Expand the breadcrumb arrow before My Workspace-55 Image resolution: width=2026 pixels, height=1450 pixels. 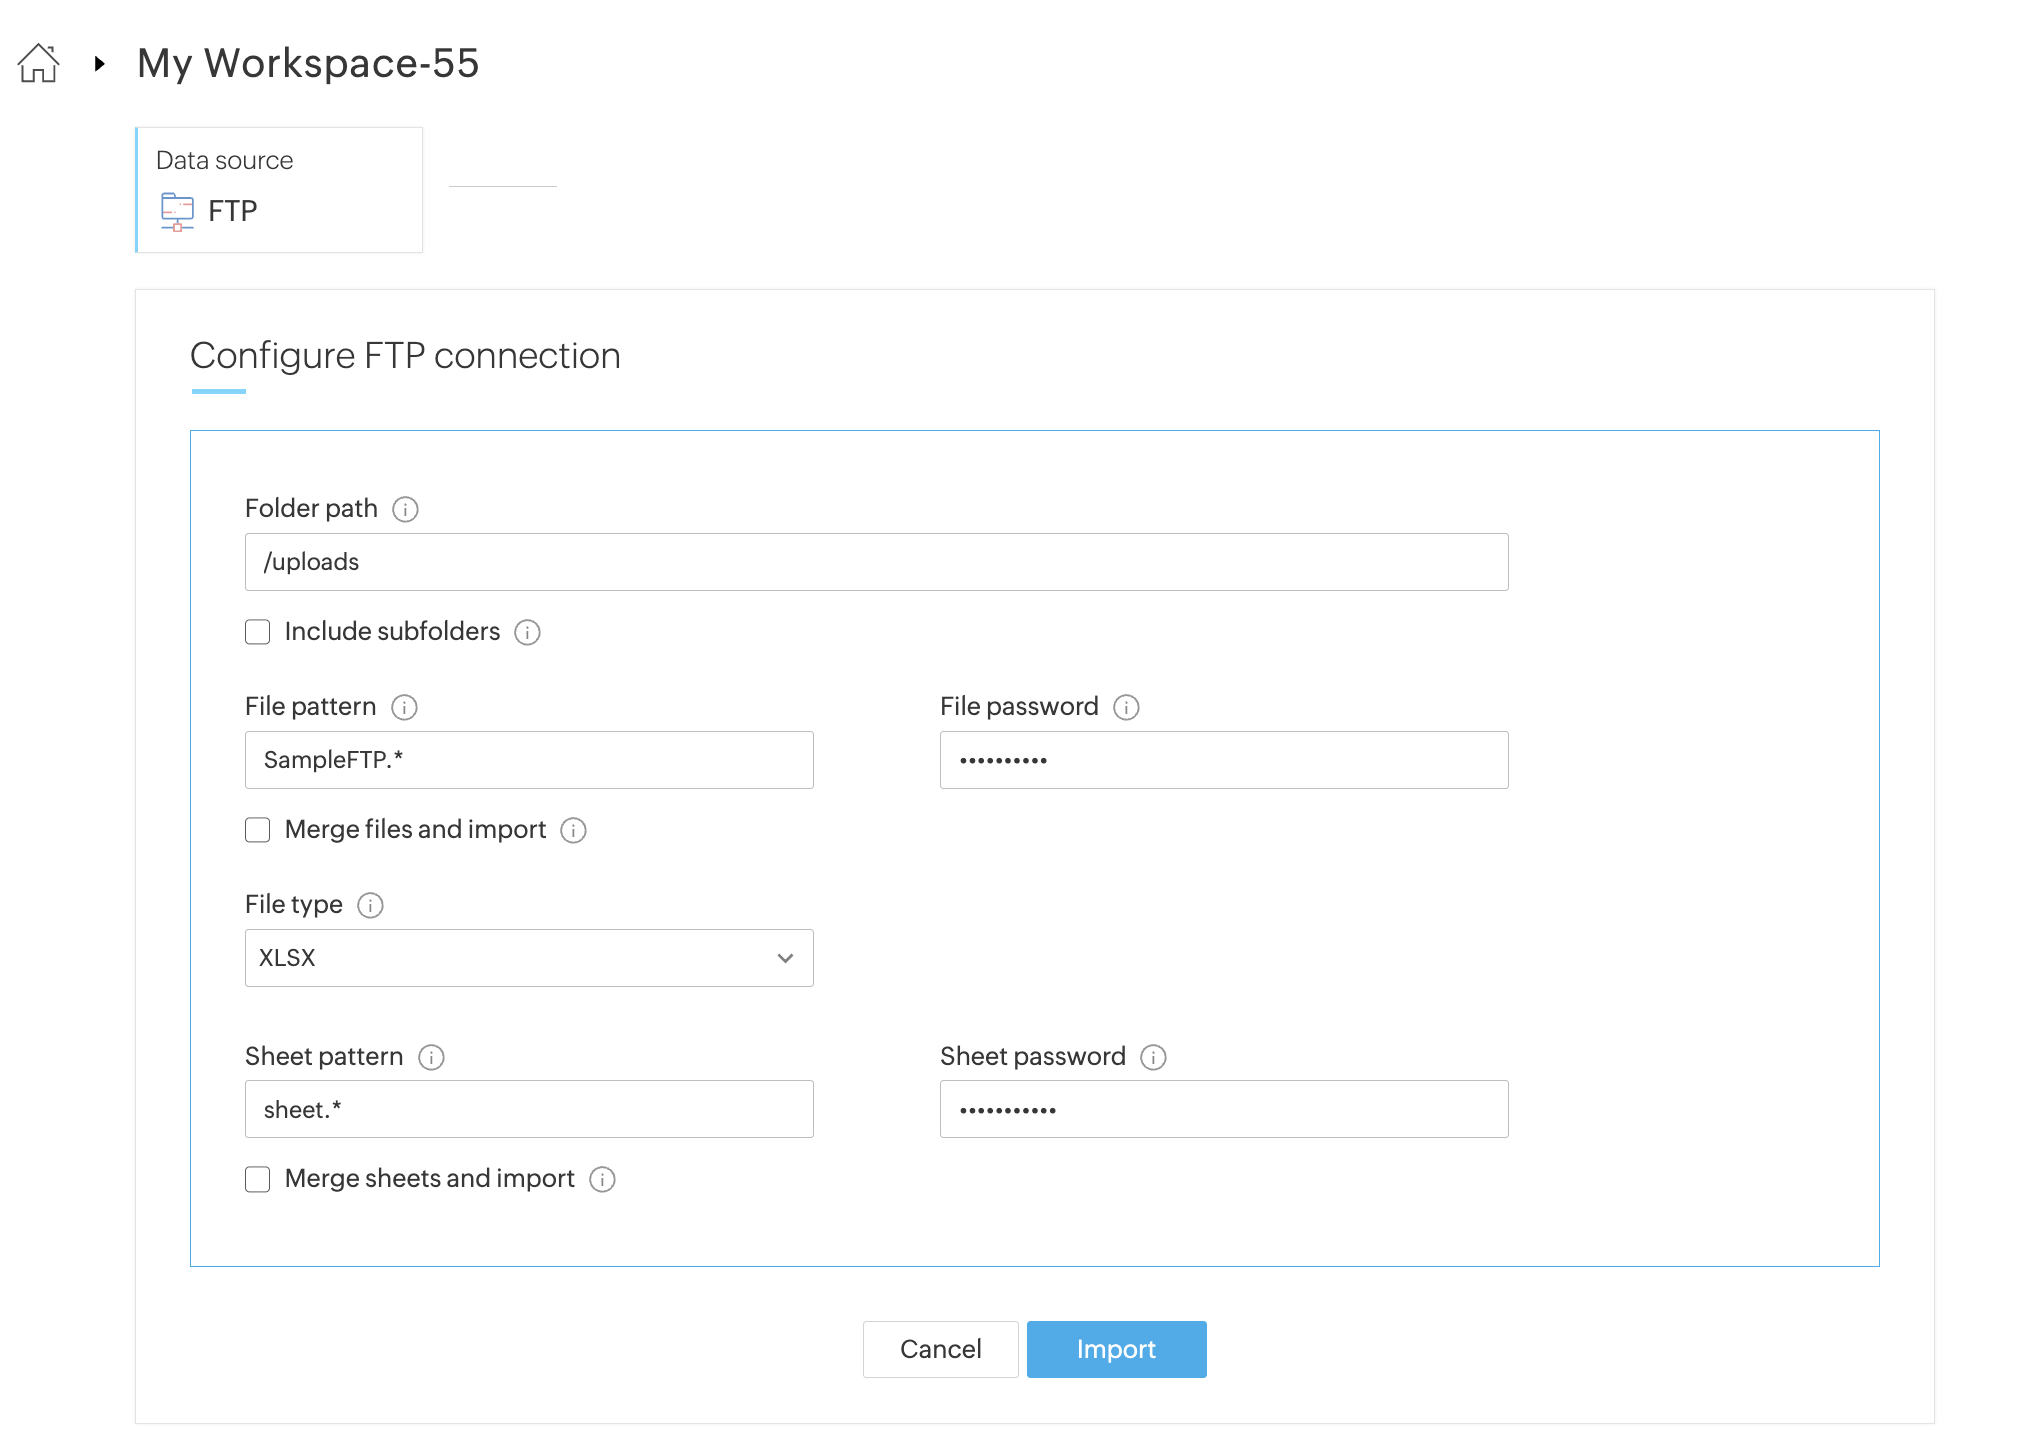pos(99,64)
